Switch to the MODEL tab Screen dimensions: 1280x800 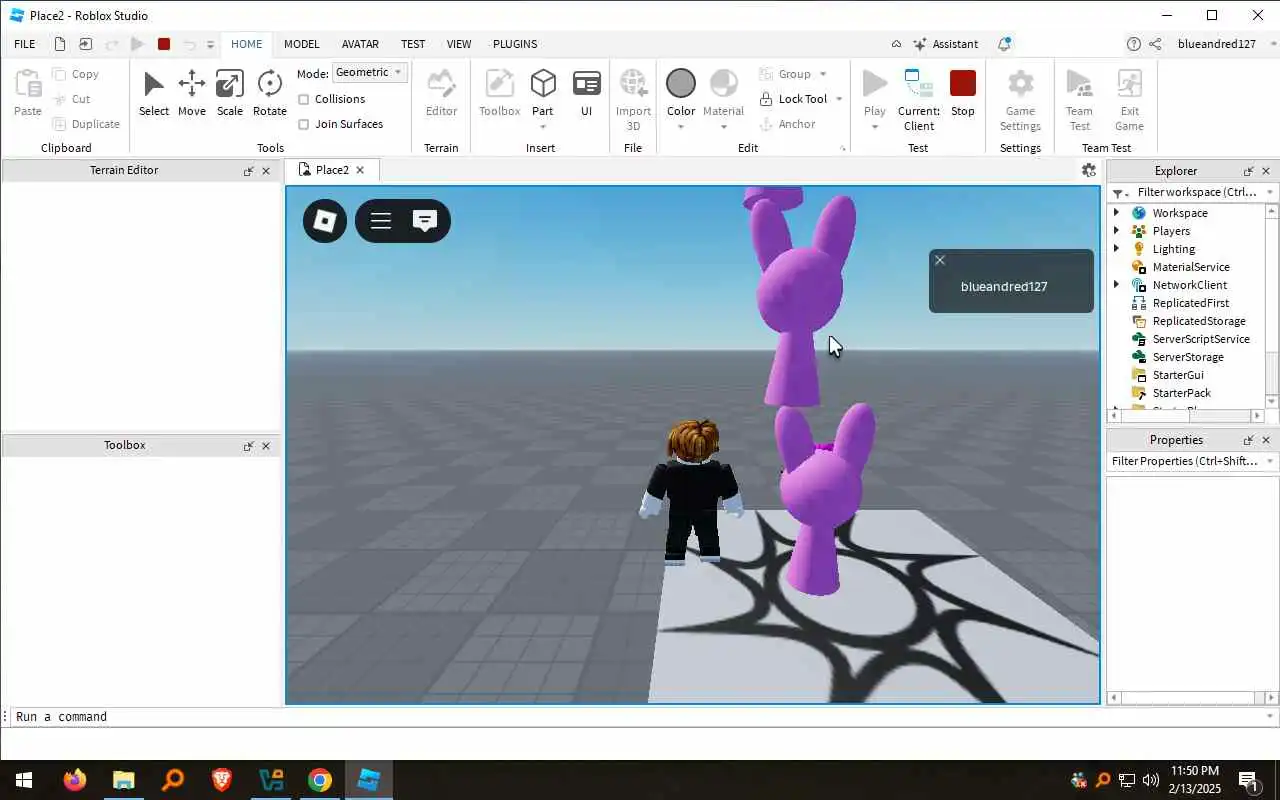tap(301, 44)
